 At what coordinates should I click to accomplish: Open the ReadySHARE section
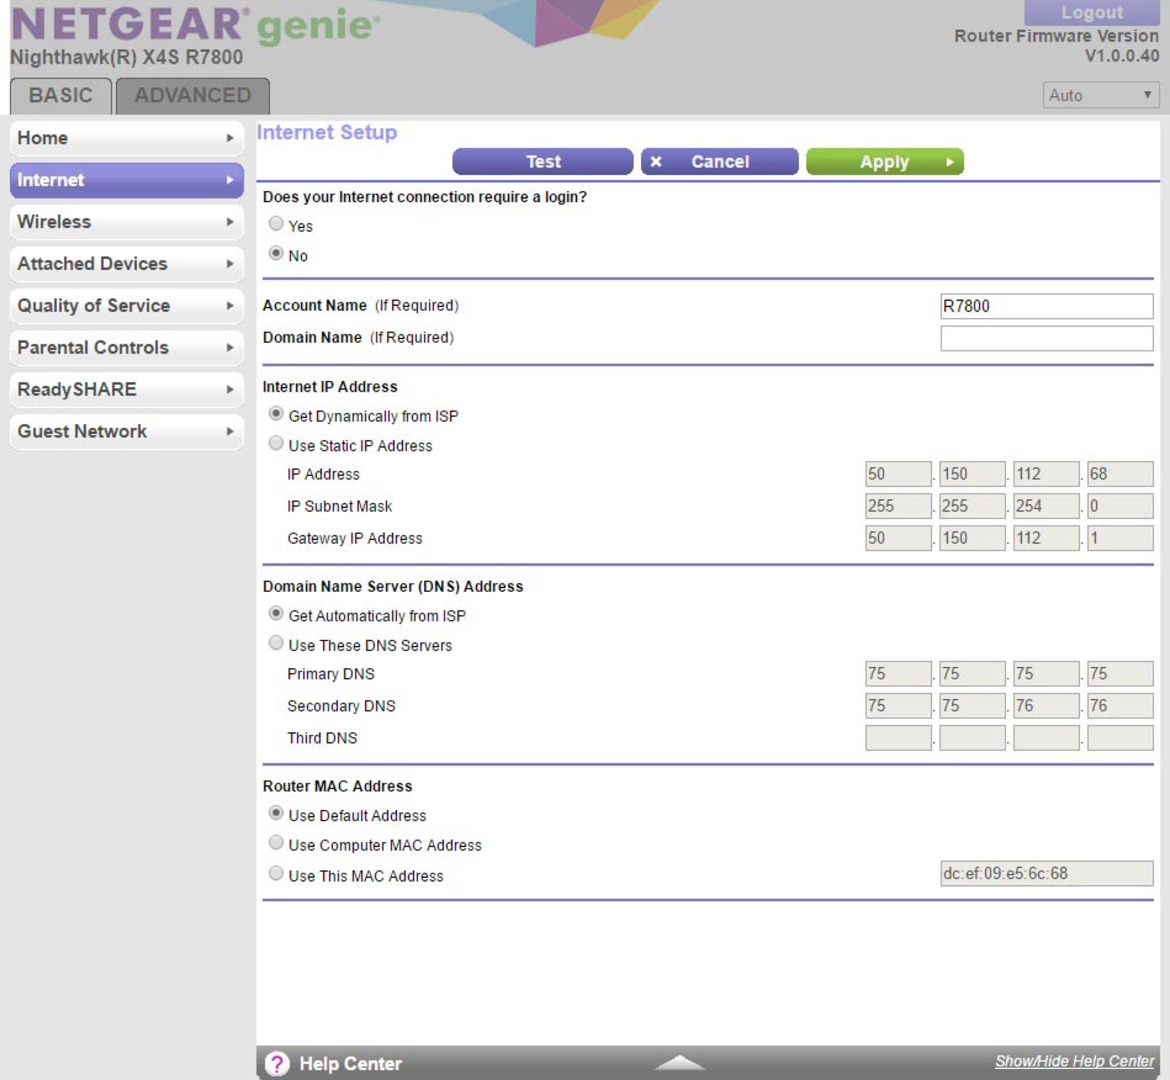click(127, 389)
